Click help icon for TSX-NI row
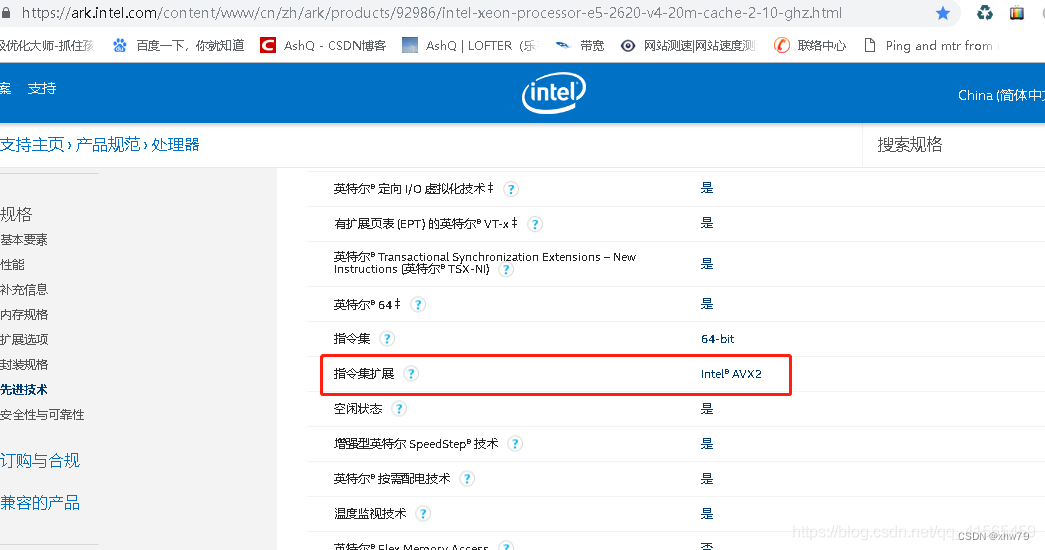The image size is (1045, 550). pyautogui.click(x=507, y=269)
